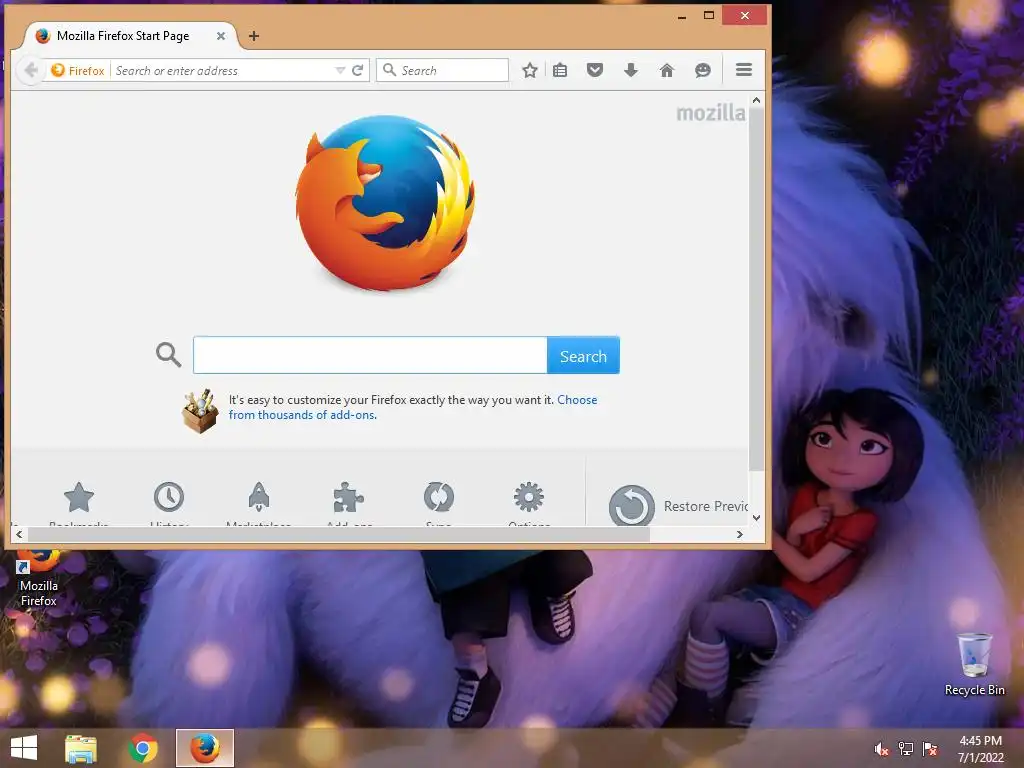Open the Recycle Bin on desktop
Viewport: 1024px width, 768px height.
tap(974, 664)
